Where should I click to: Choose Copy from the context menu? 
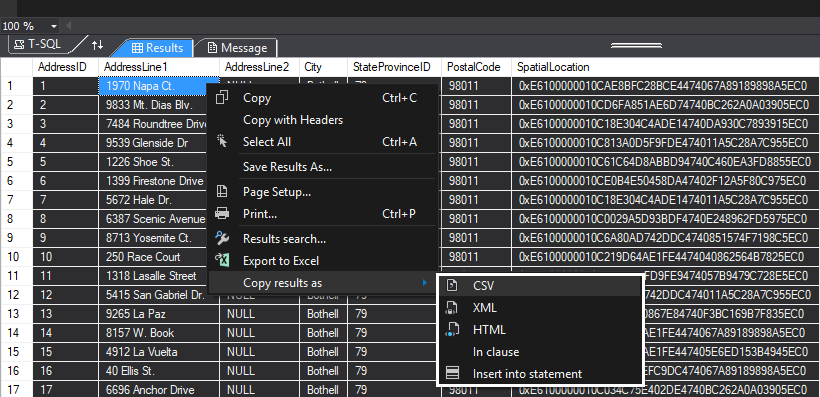click(322, 98)
